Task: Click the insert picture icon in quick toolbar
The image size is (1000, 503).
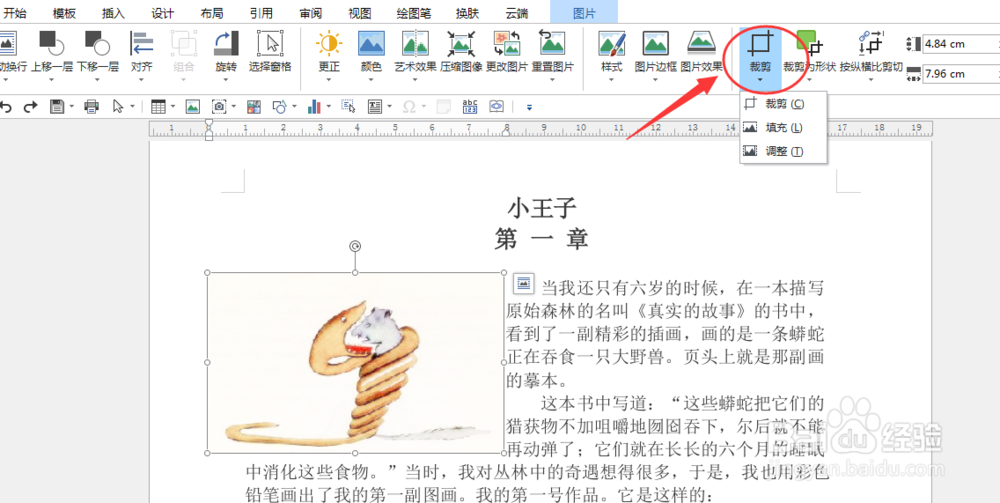Action: point(193,107)
